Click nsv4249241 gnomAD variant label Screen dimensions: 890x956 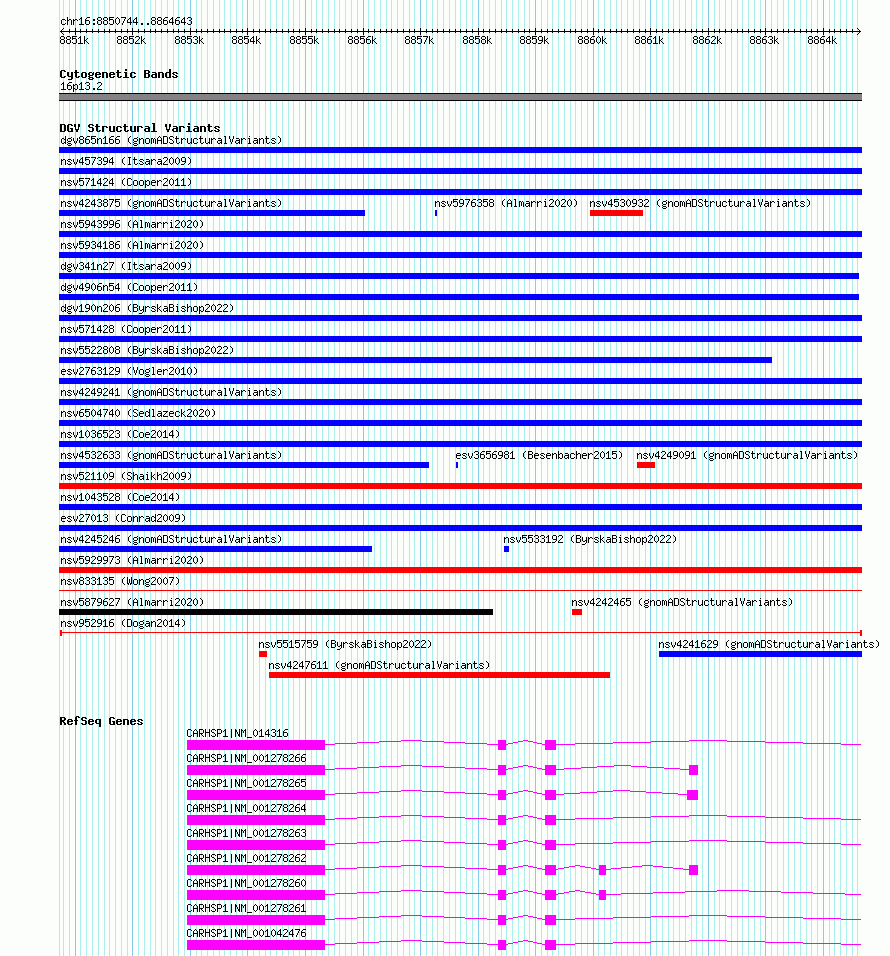[x=171, y=392]
